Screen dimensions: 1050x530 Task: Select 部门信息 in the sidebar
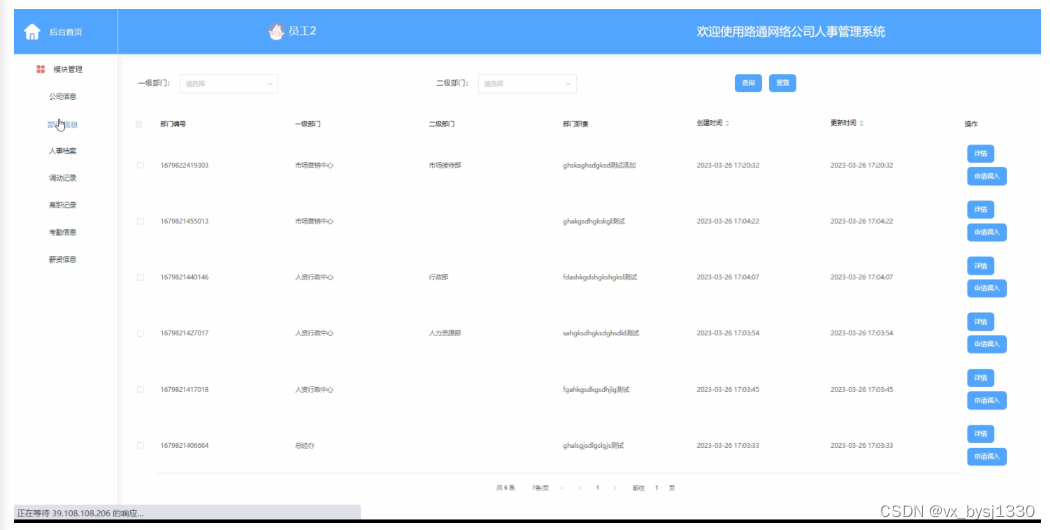[62, 124]
